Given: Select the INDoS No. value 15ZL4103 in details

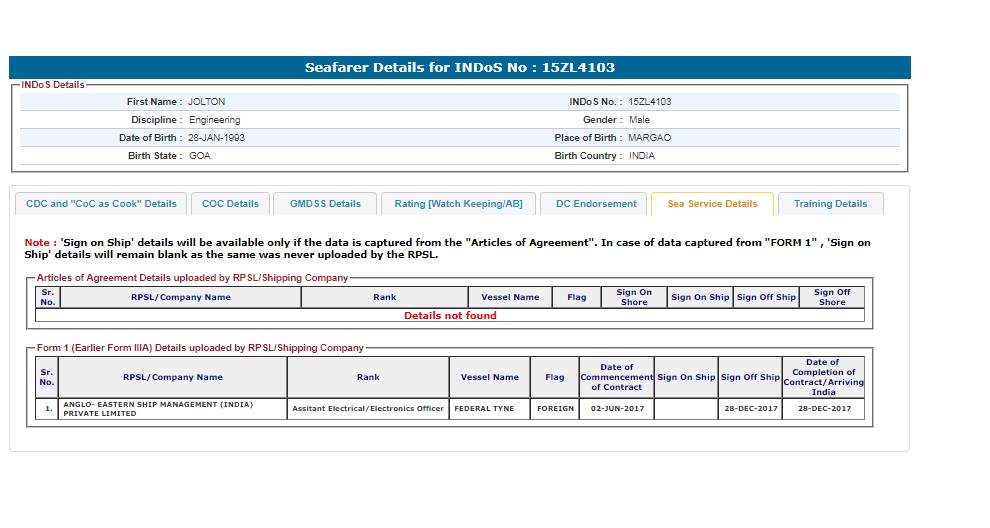Looking at the screenshot, I should 650,102.
